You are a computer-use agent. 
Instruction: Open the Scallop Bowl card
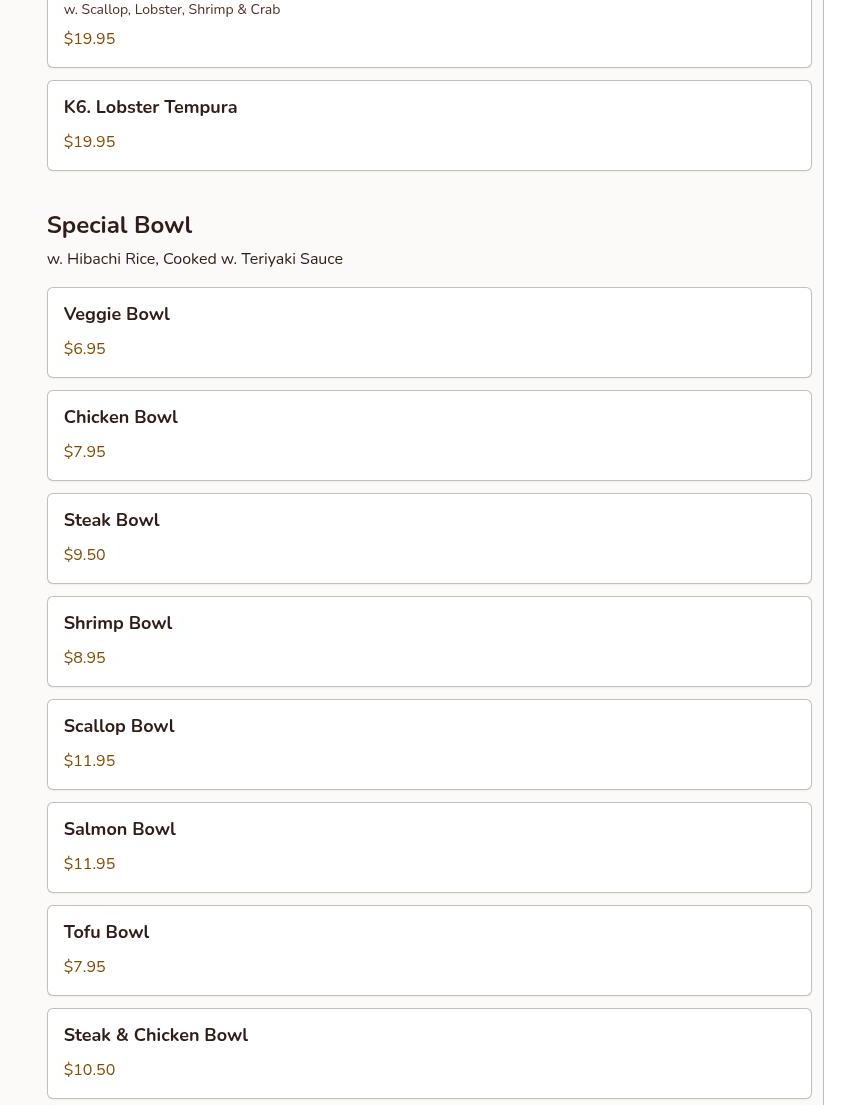coord(429,744)
